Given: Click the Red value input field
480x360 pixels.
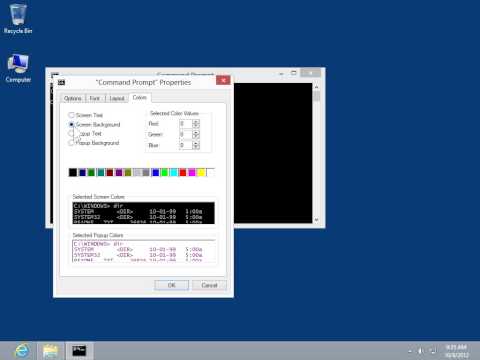Looking at the screenshot, I should point(186,124).
